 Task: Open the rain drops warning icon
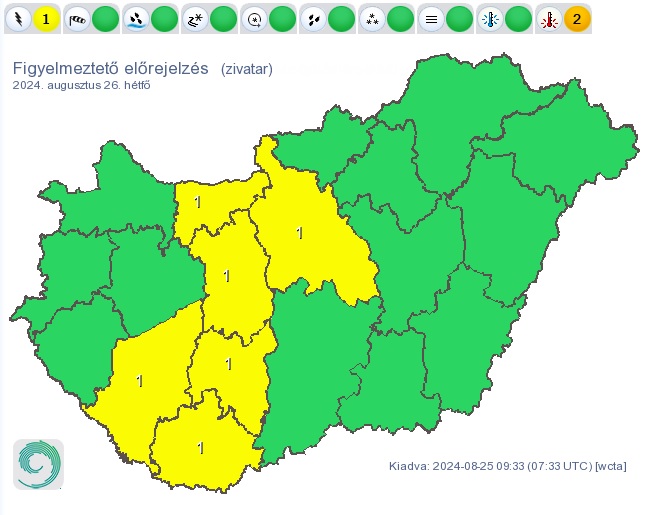tap(314, 18)
